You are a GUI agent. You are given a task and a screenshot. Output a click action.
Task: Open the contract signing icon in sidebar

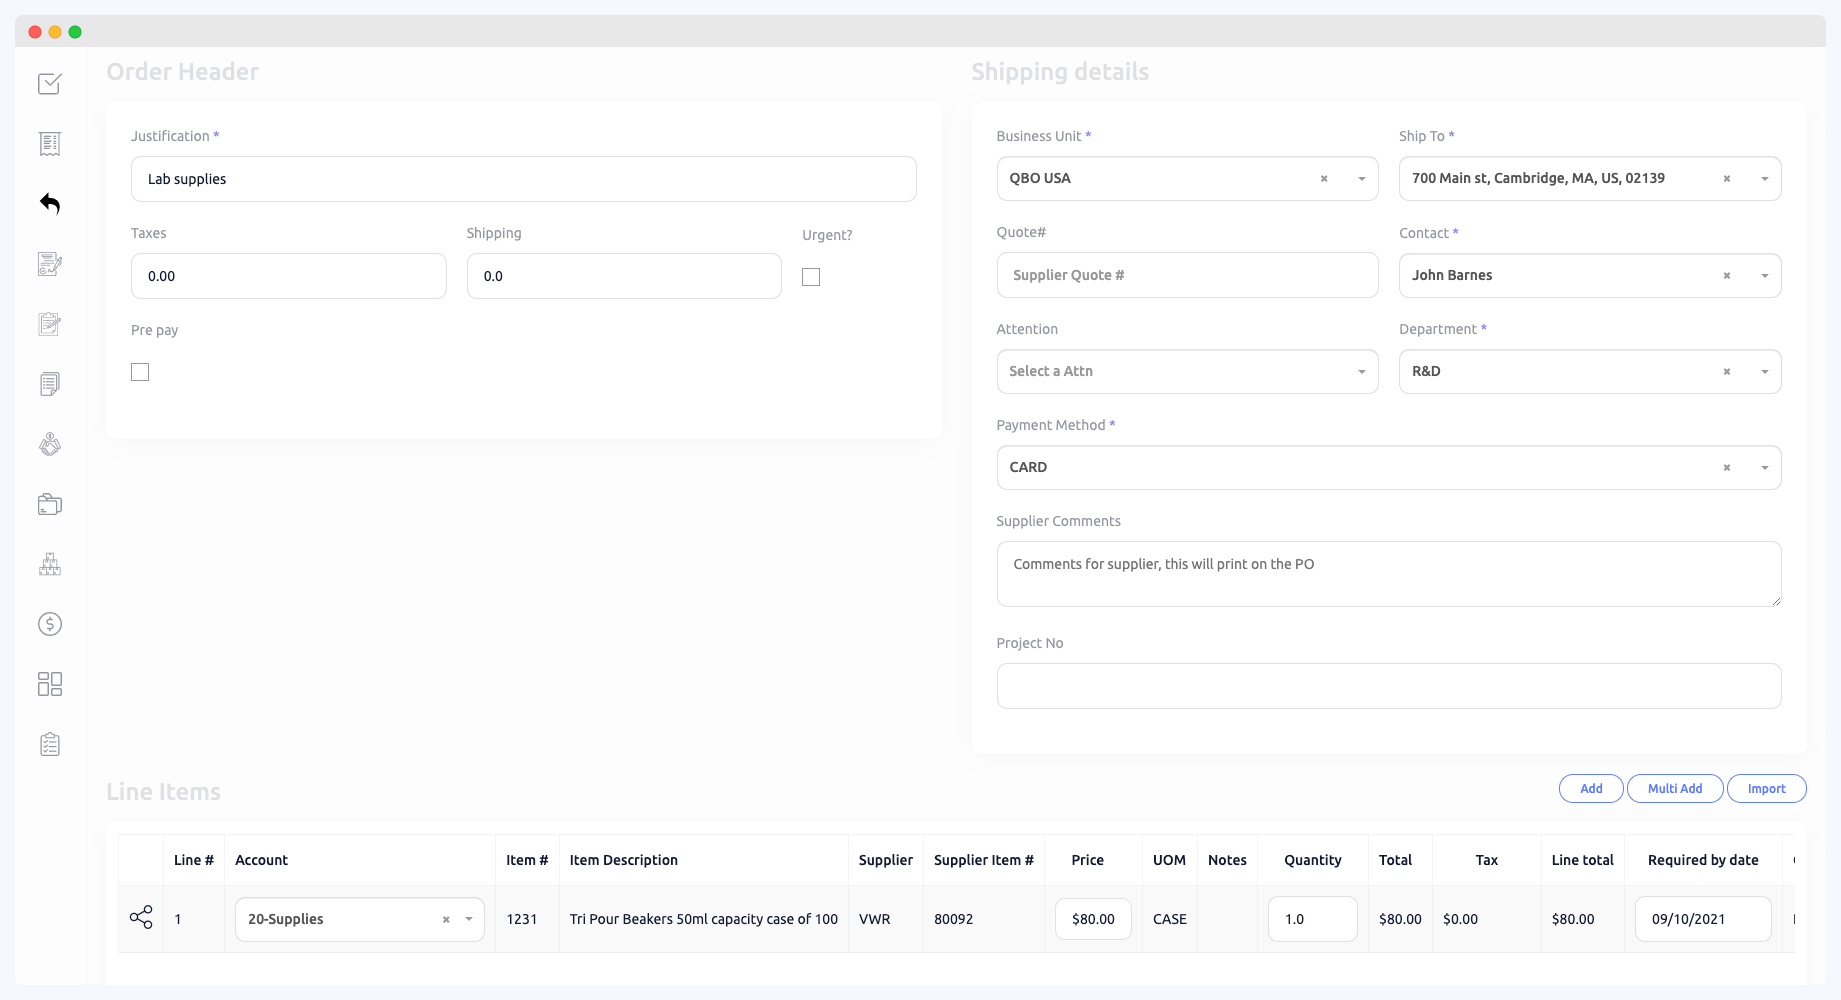(x=49, y=263)
